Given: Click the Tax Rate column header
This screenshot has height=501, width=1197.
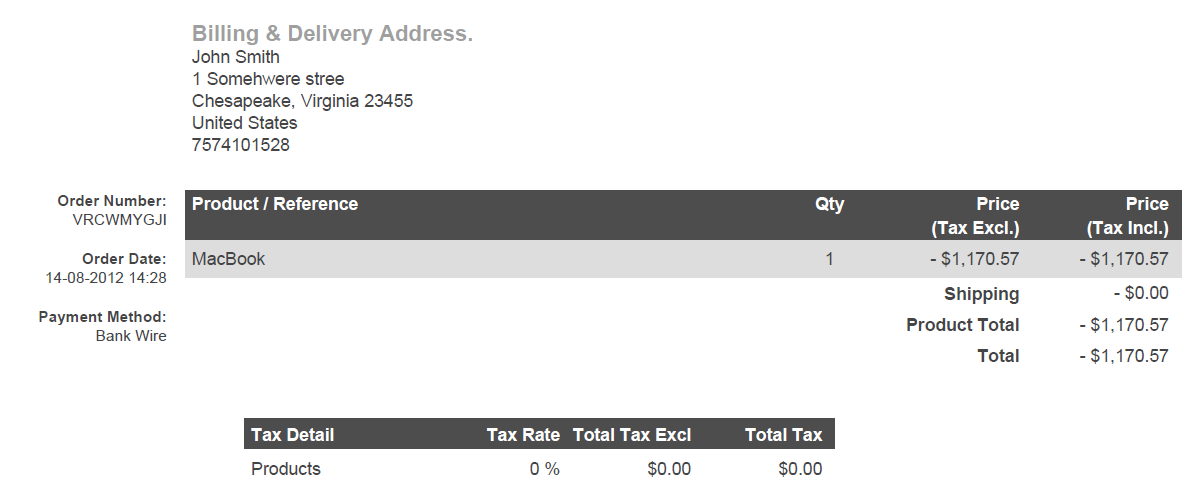Looking at the screenshot, I should pos(523,435).
